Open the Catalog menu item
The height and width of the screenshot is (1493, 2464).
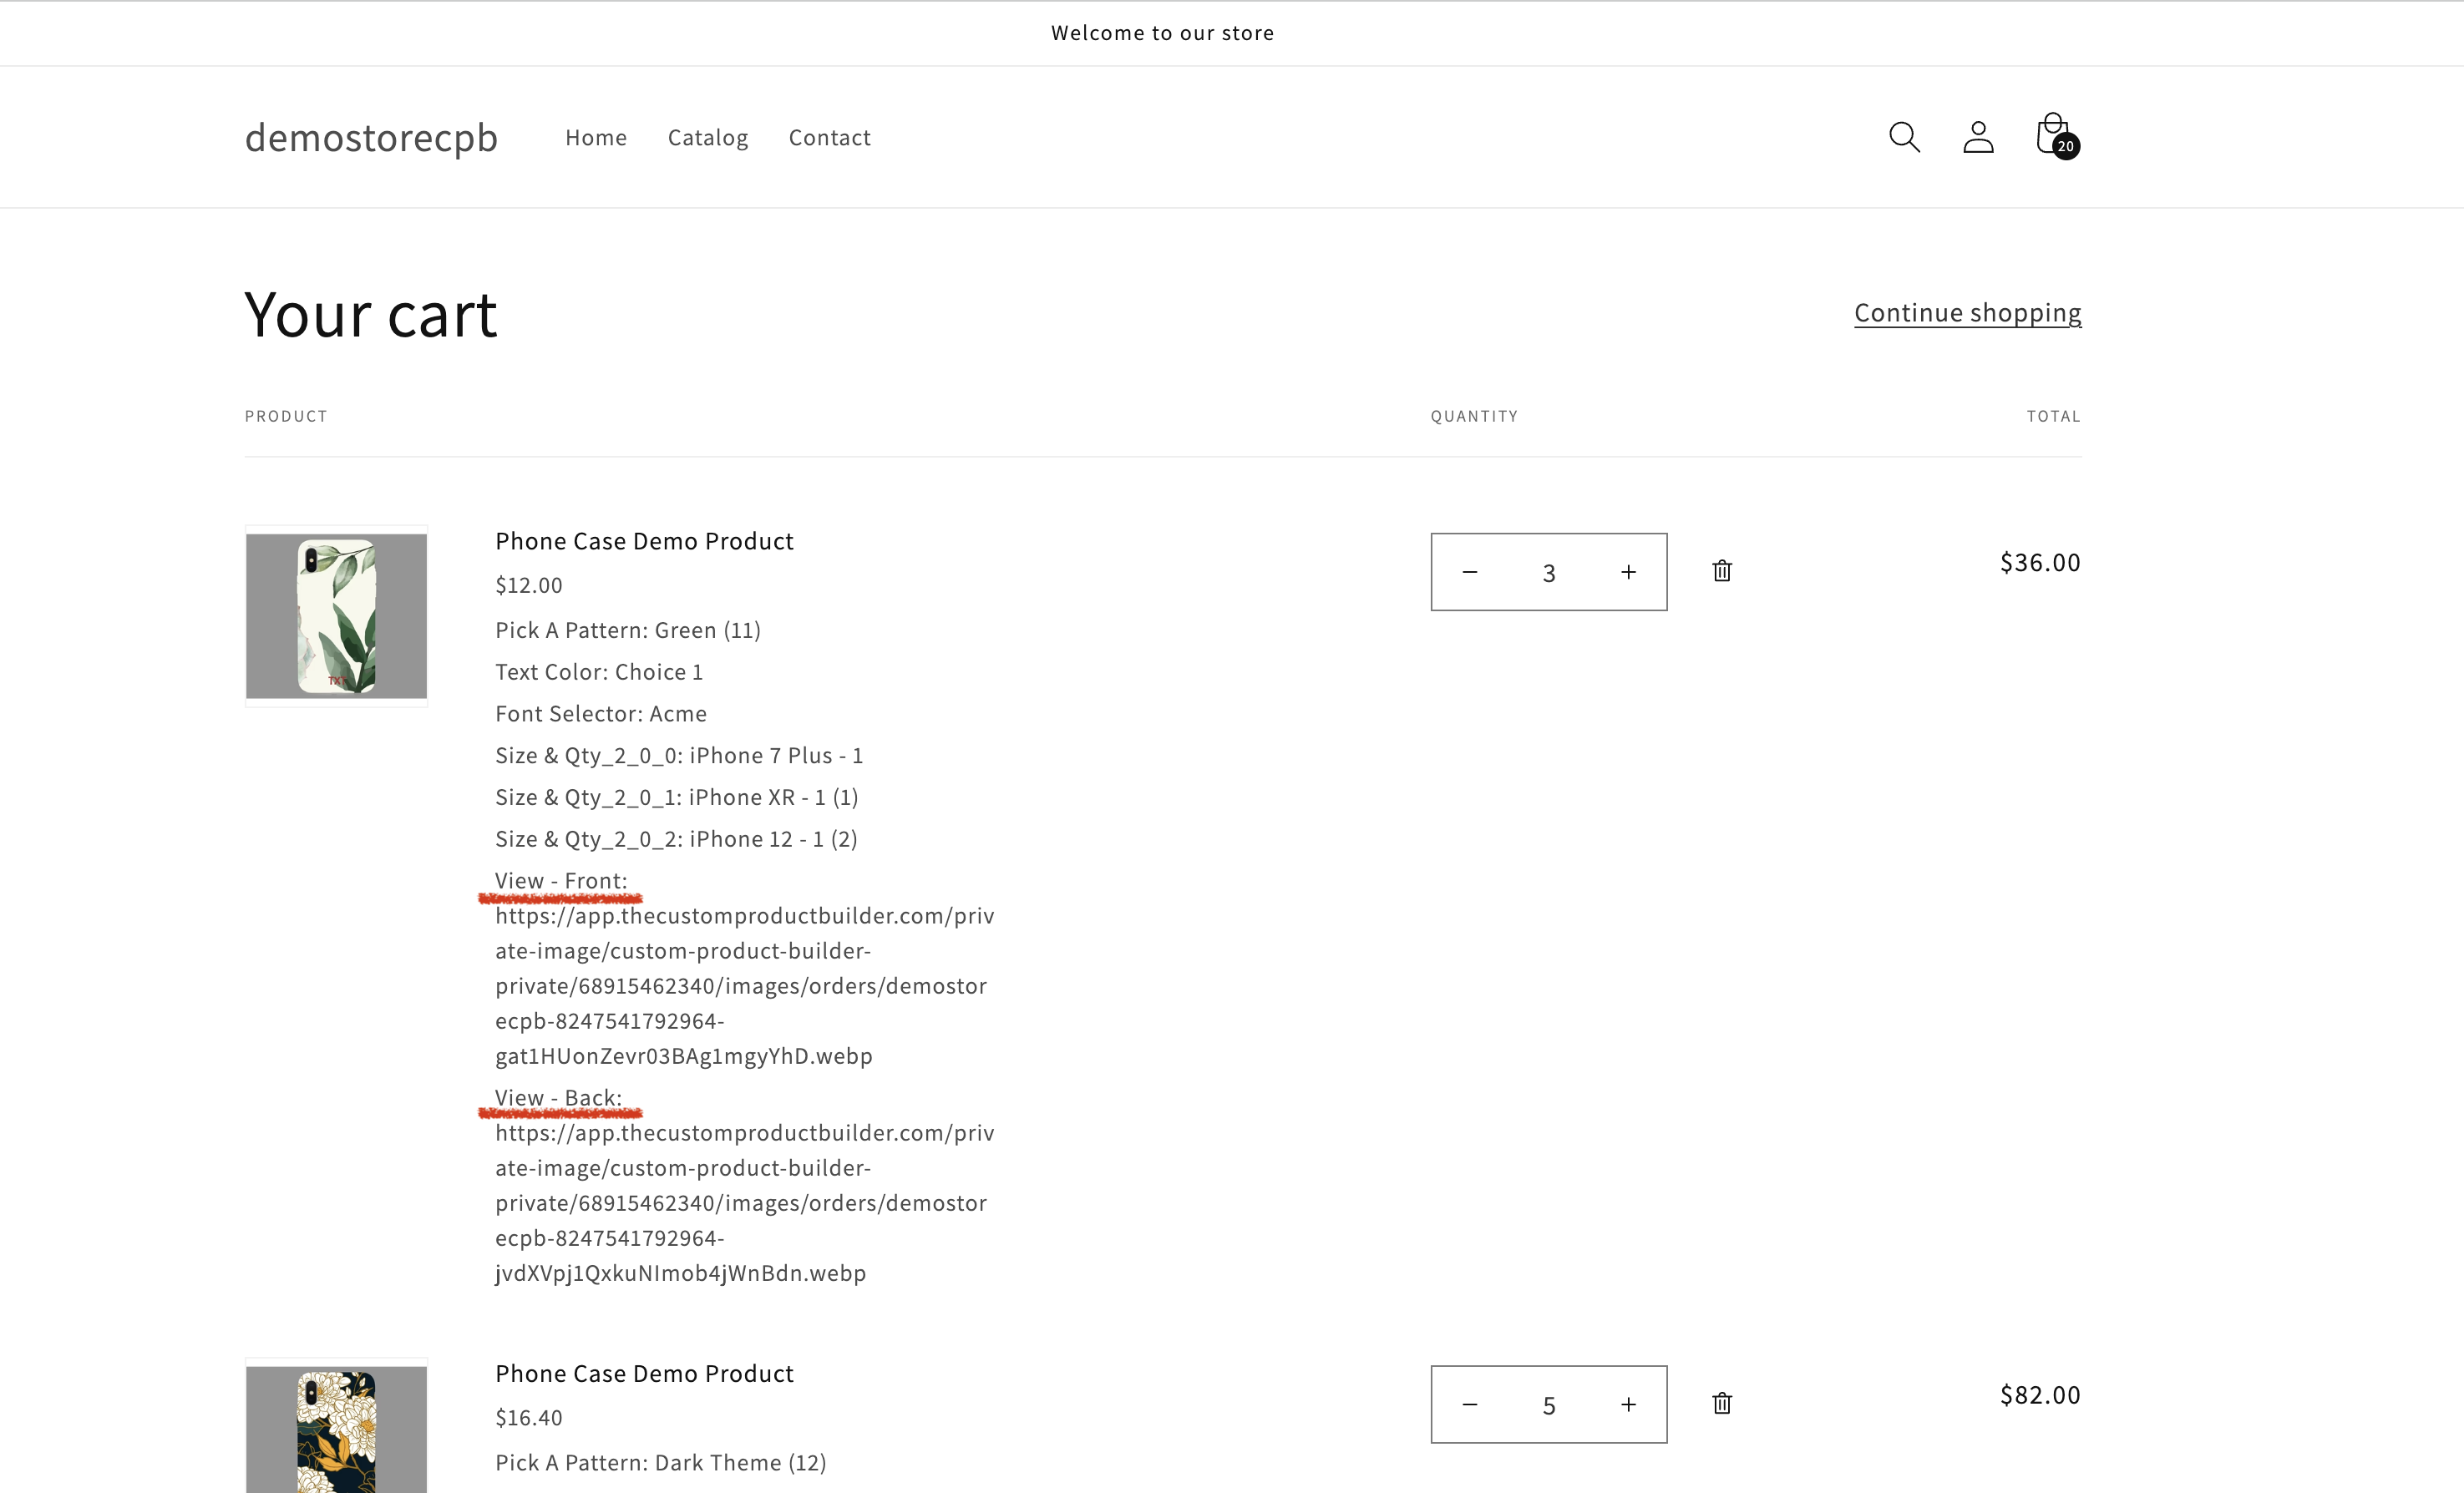click(x=708, y=138)
